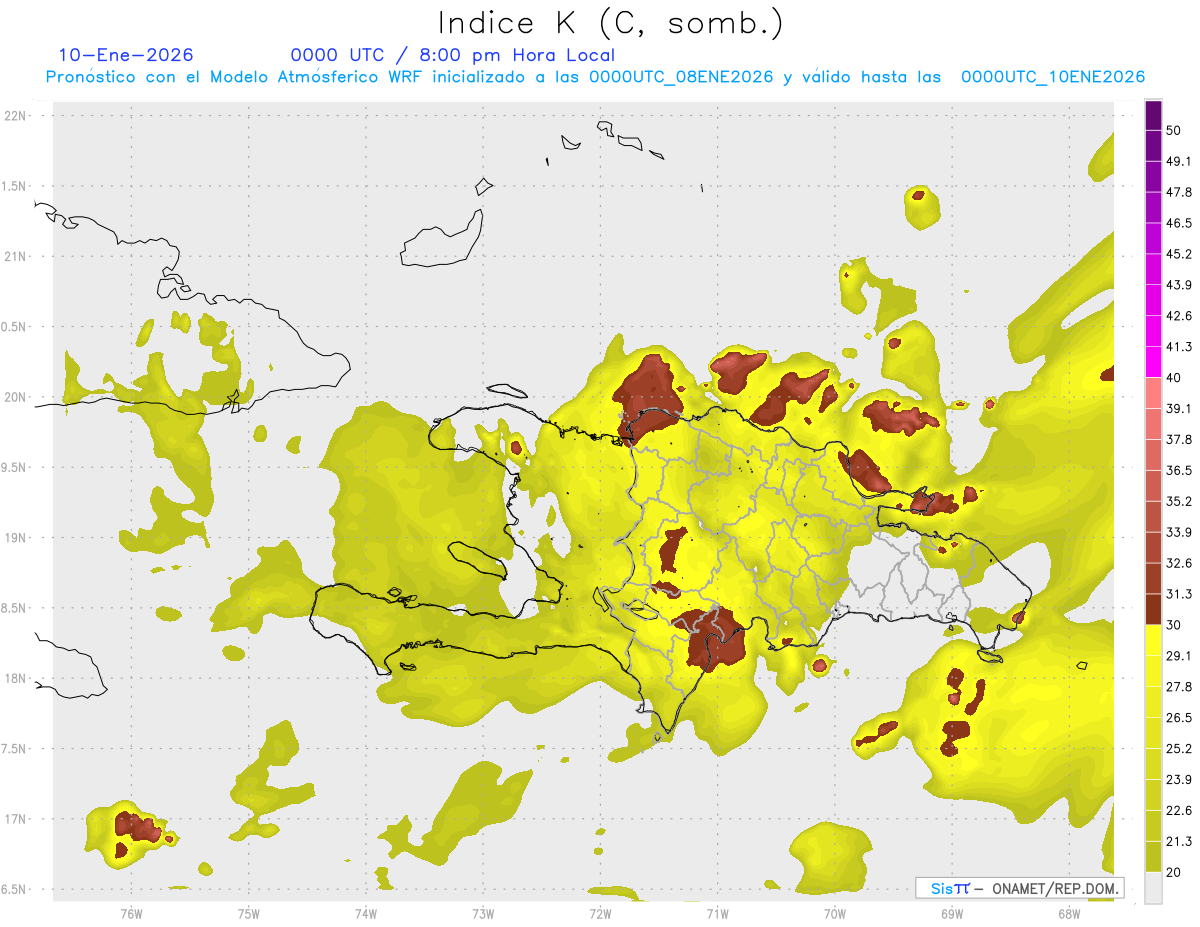1200x927 pixels.
Task: Click the 76W longitude axis label
Action: point(131,913)
